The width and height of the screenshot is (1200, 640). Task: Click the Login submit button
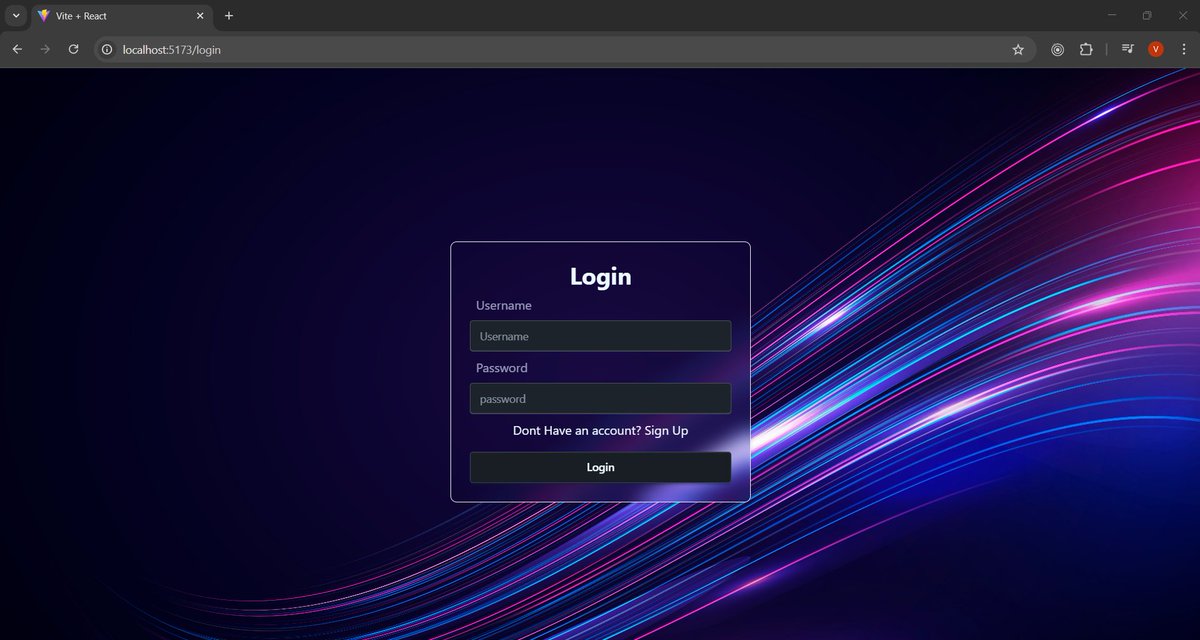[600, 467]
